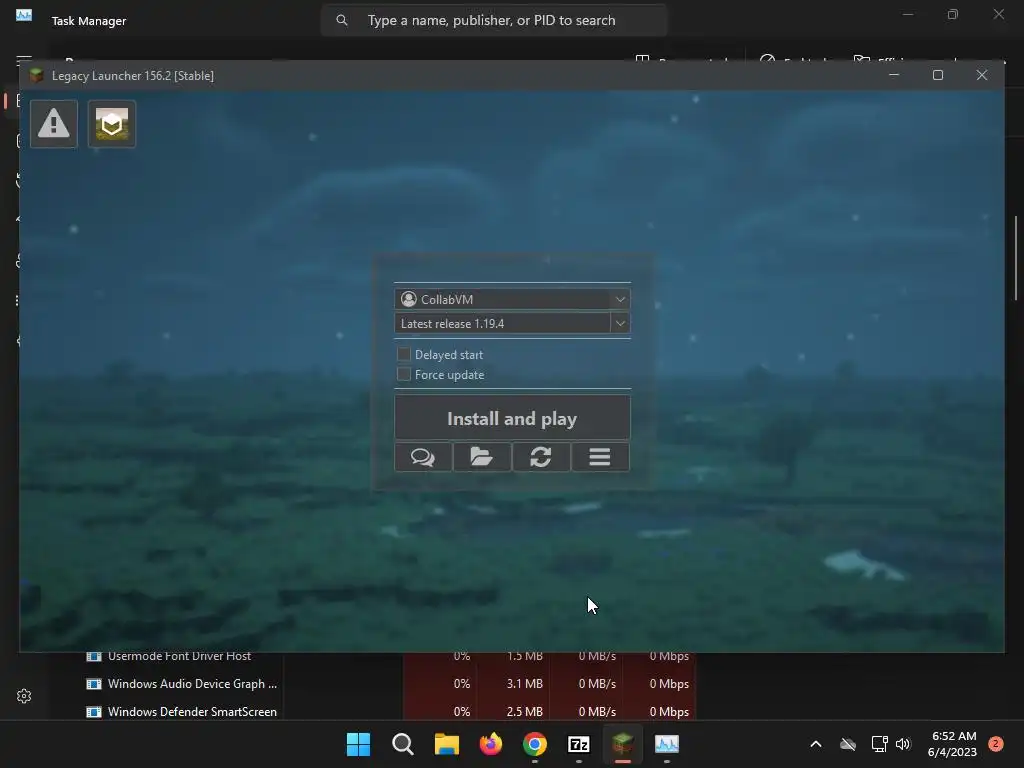Open network status tray icon
This screenshot has height=768, width=1024.
[x=879, y=744]
